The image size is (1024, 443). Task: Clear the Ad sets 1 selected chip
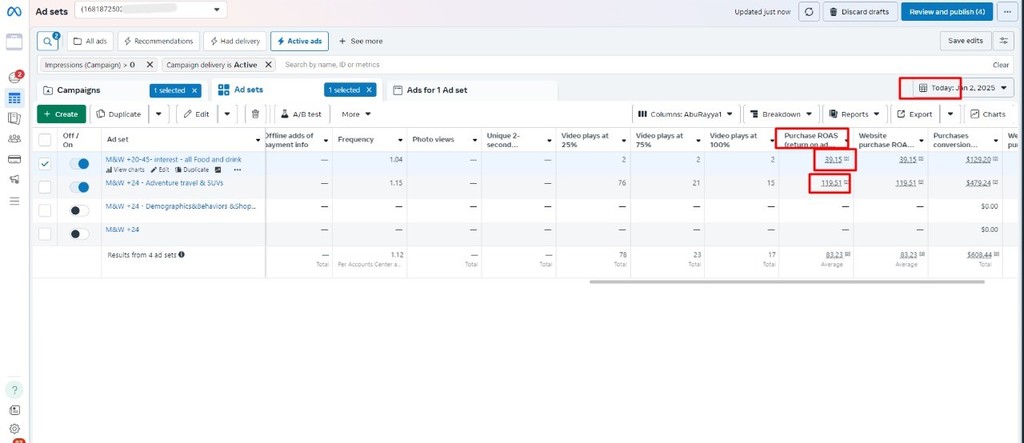tap(368, 90)
